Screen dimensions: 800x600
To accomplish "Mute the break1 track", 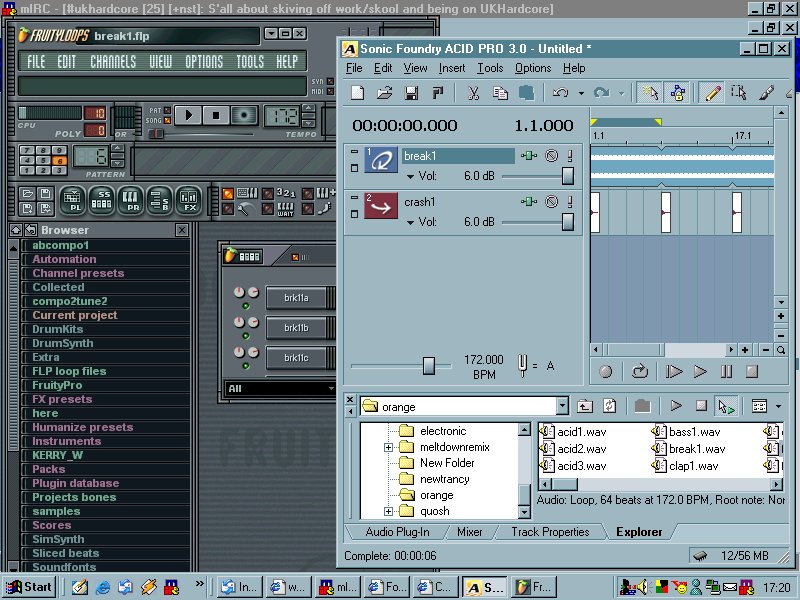I will point(551,156).
